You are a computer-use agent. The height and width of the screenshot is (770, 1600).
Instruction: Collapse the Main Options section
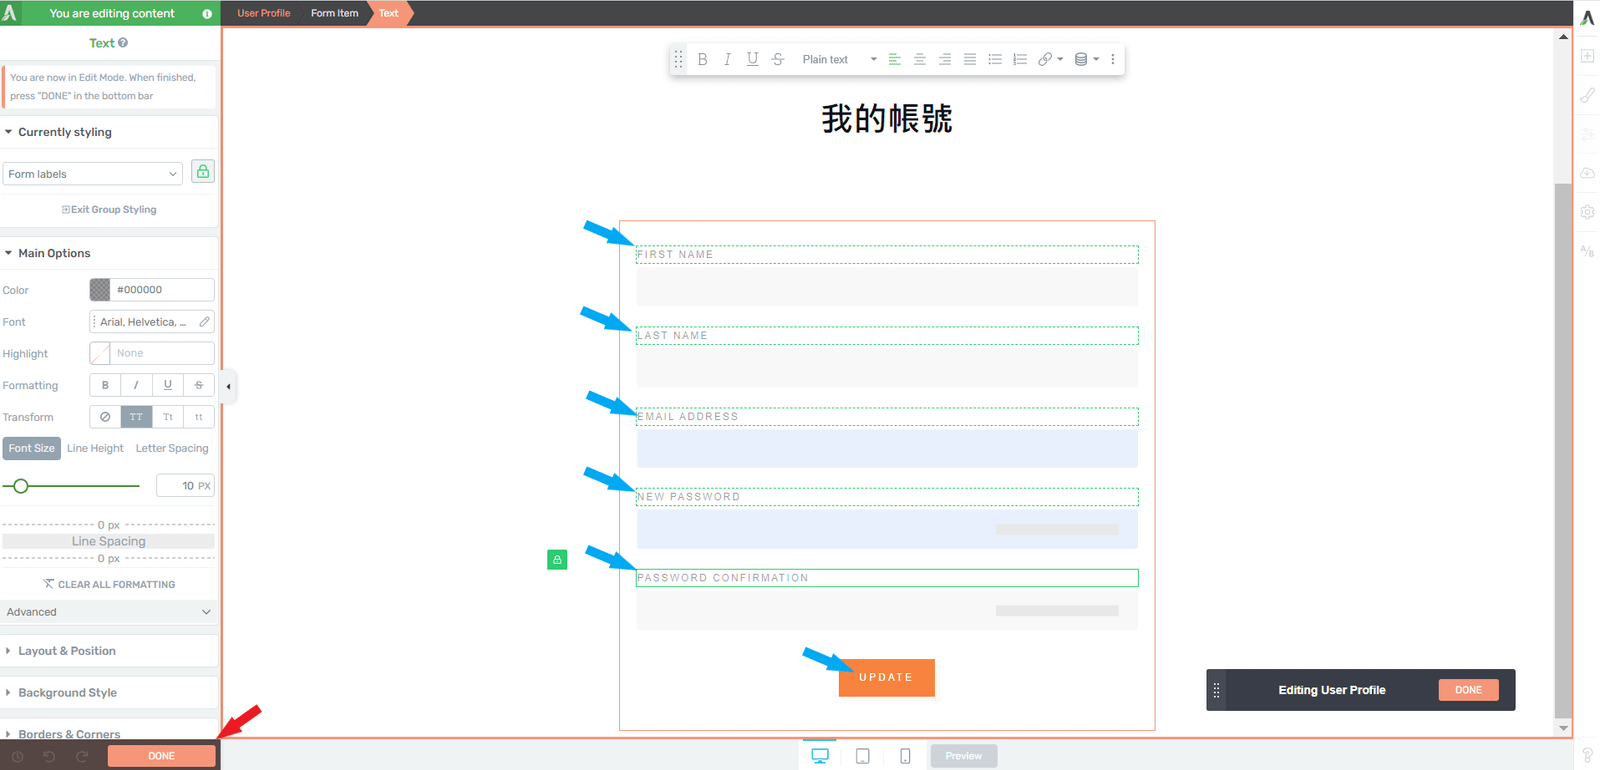coord(109,253)
